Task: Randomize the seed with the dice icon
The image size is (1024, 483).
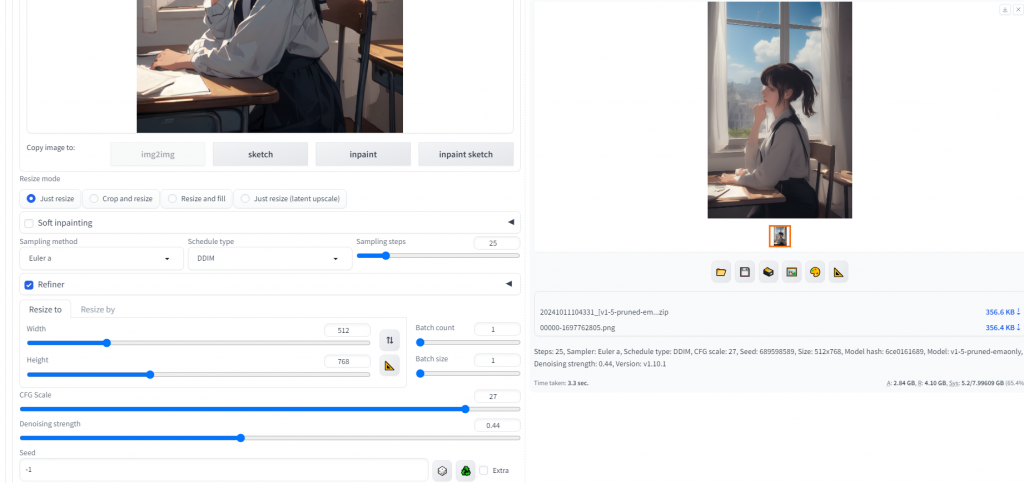Action: (442, 471)
